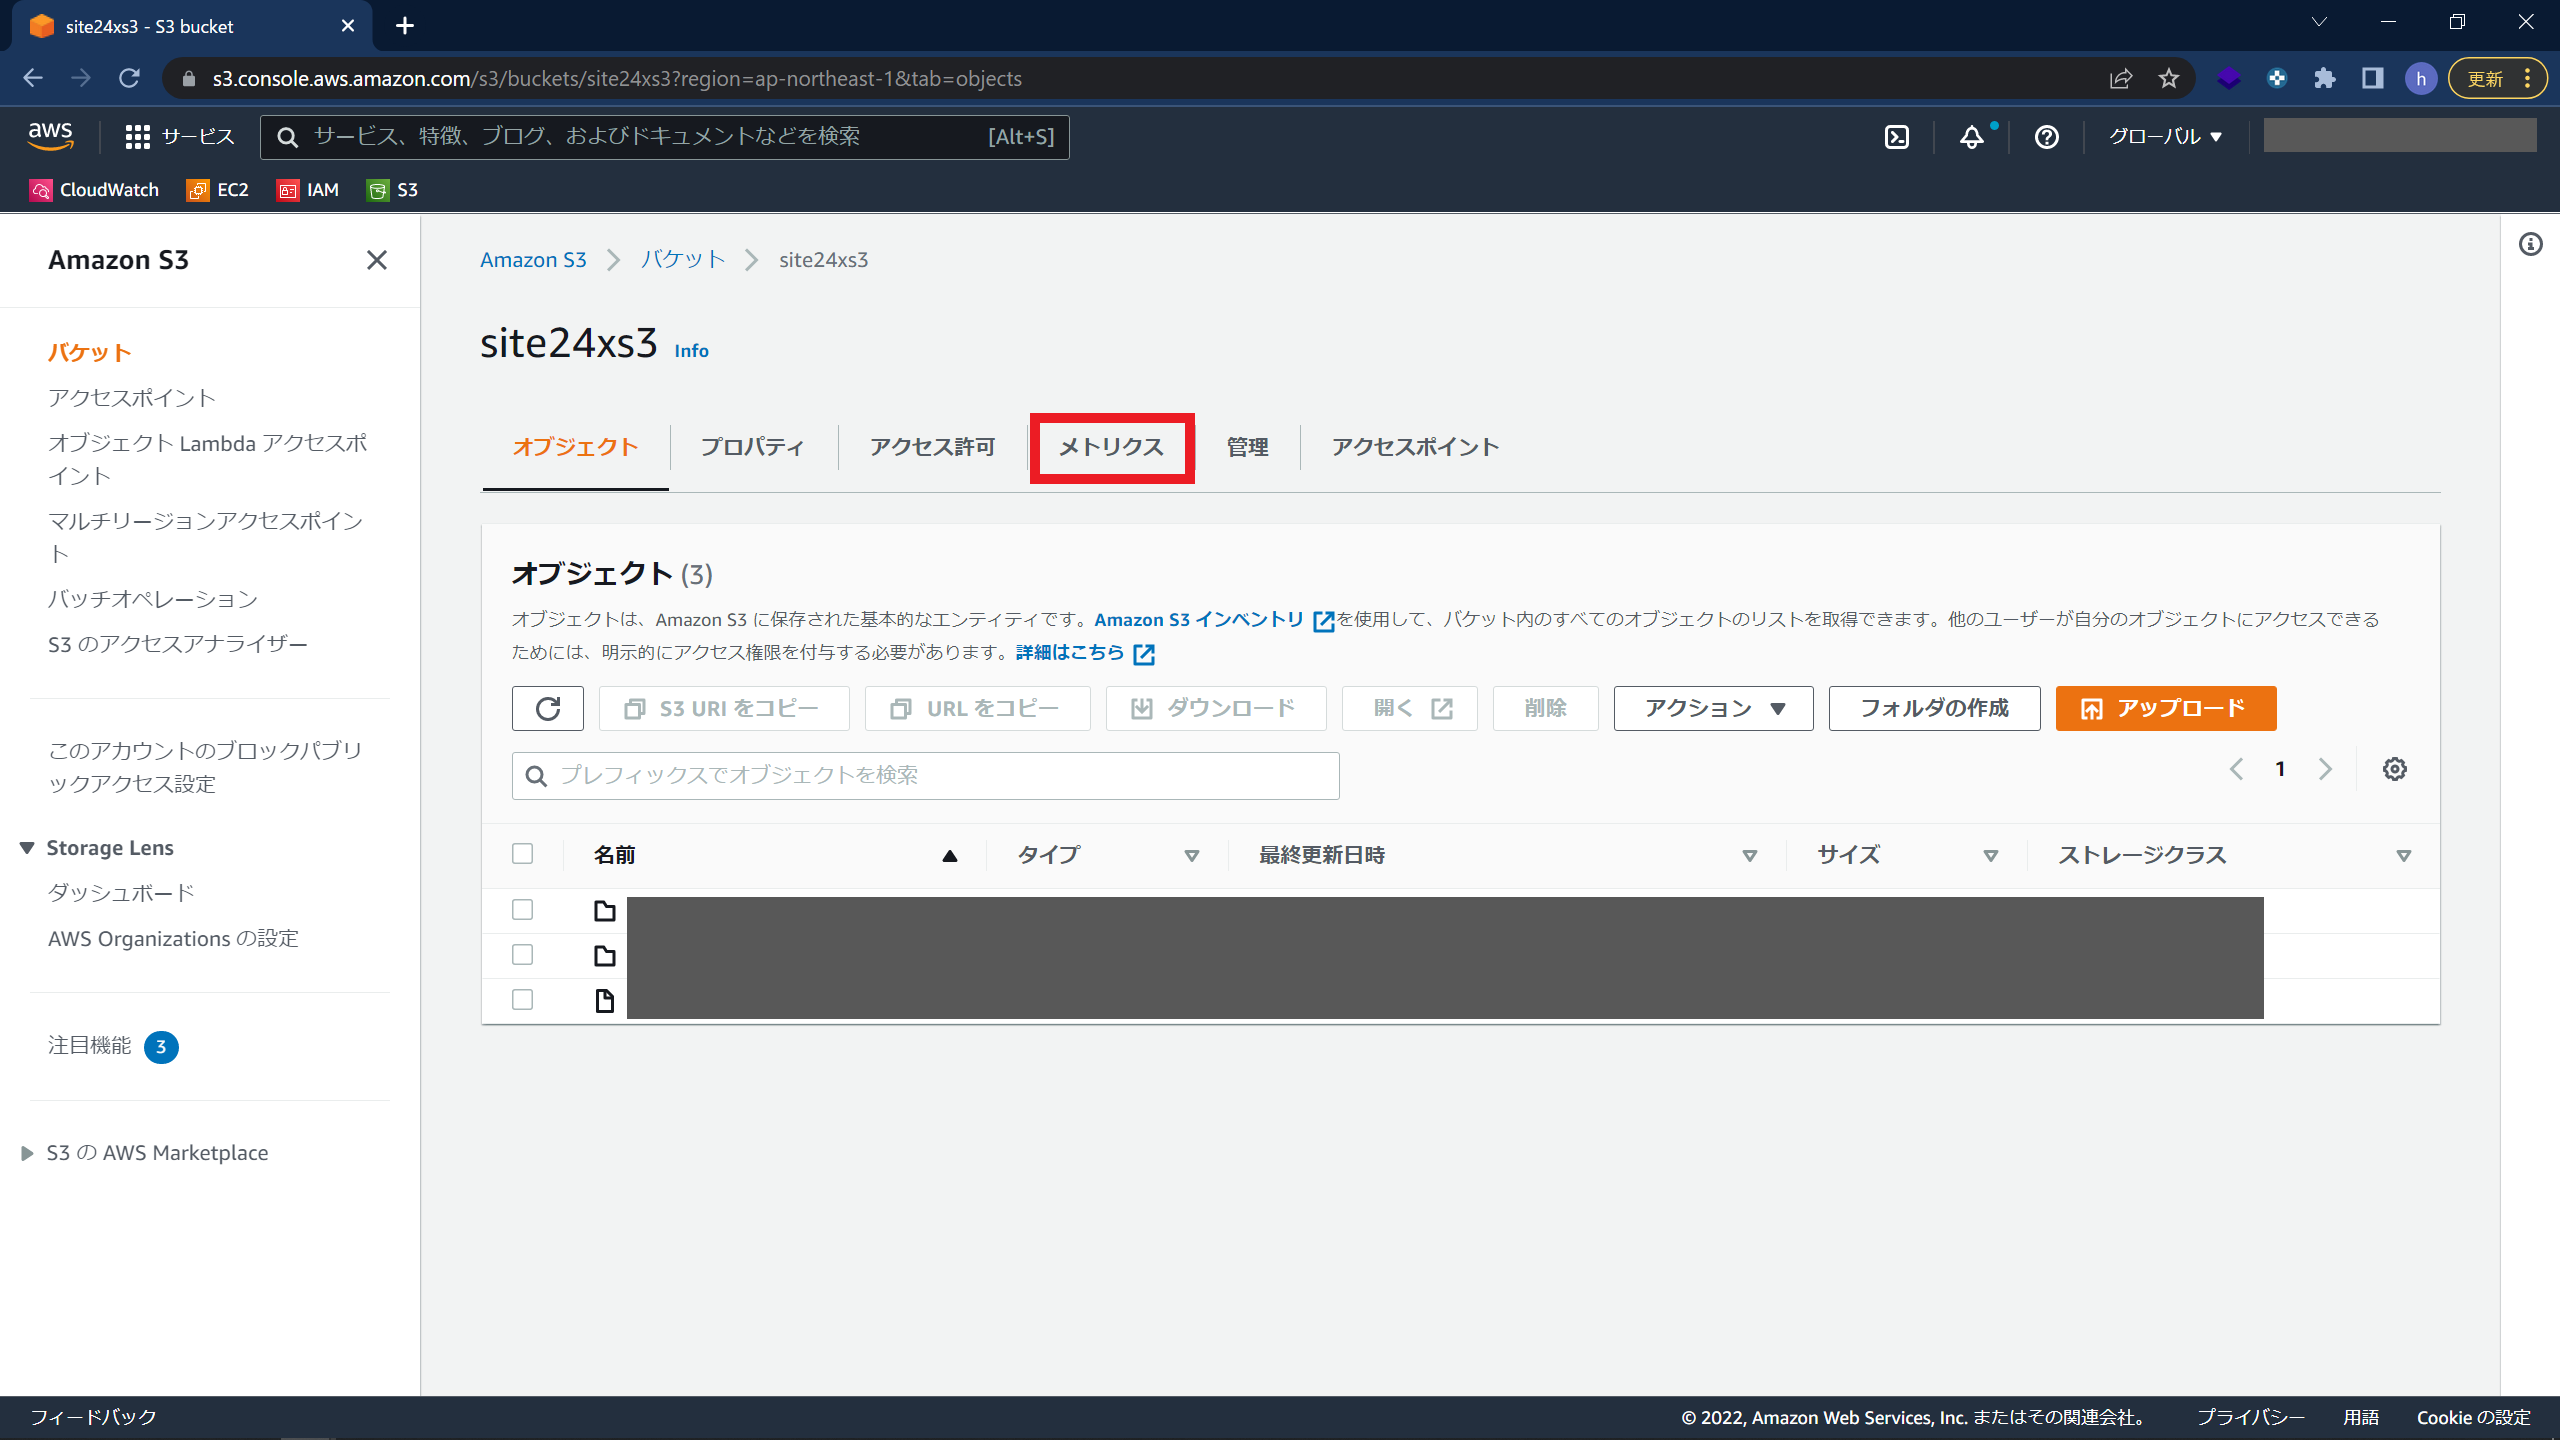This screenshot has width=2560, height=1440.
Task: Check the second object row checkbox
Action: pyautogui.click(x=522, y=955)
